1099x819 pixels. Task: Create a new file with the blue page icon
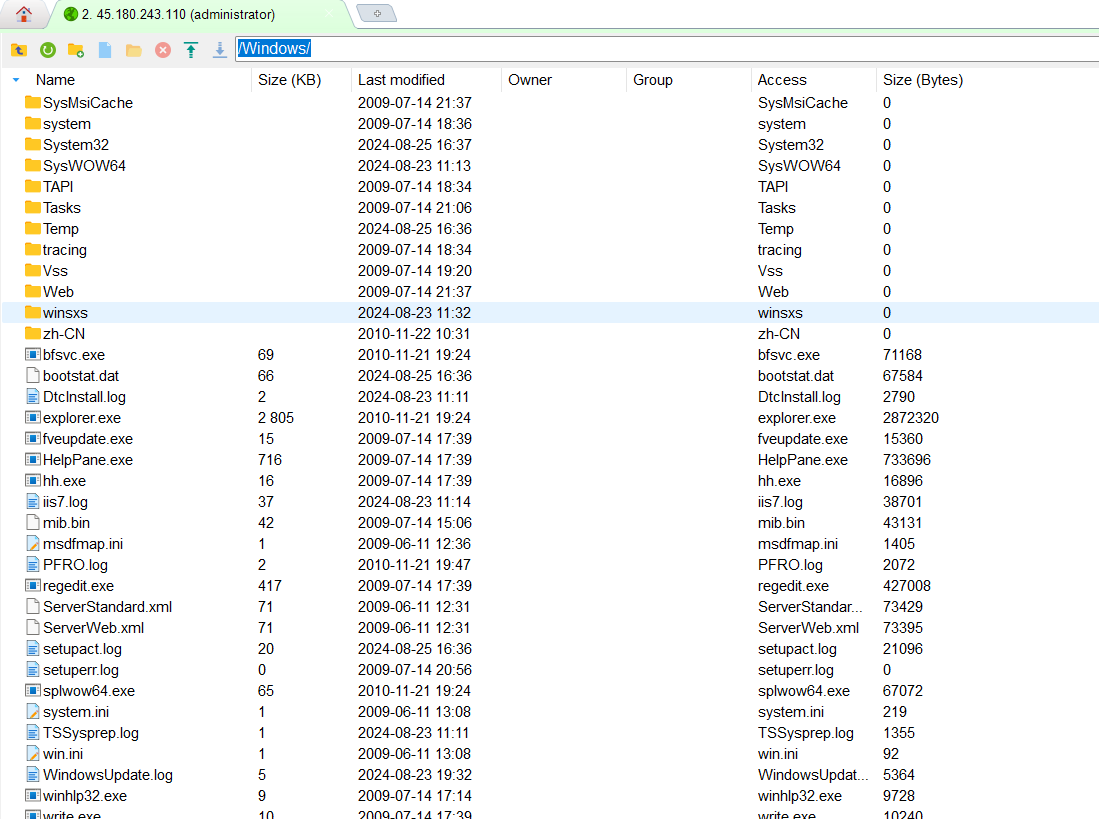click(x=105, y=50)
